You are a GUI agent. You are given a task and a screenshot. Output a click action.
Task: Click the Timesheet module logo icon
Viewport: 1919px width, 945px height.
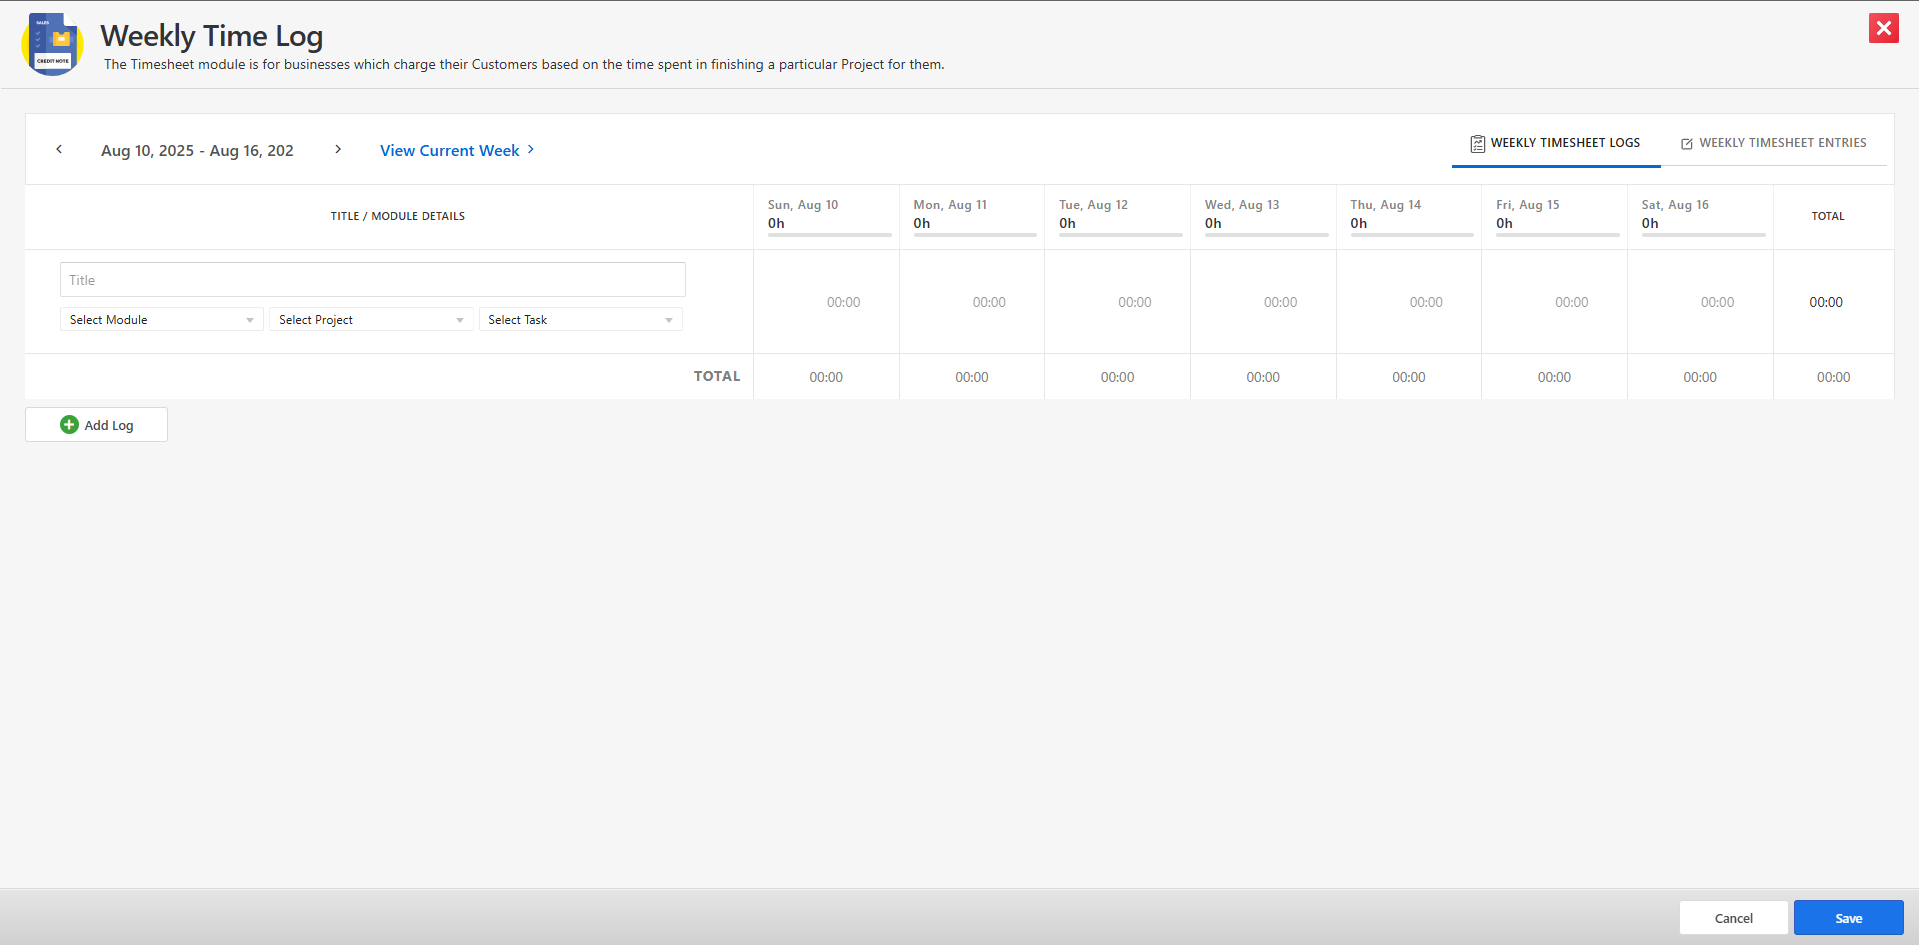point(52,44)
